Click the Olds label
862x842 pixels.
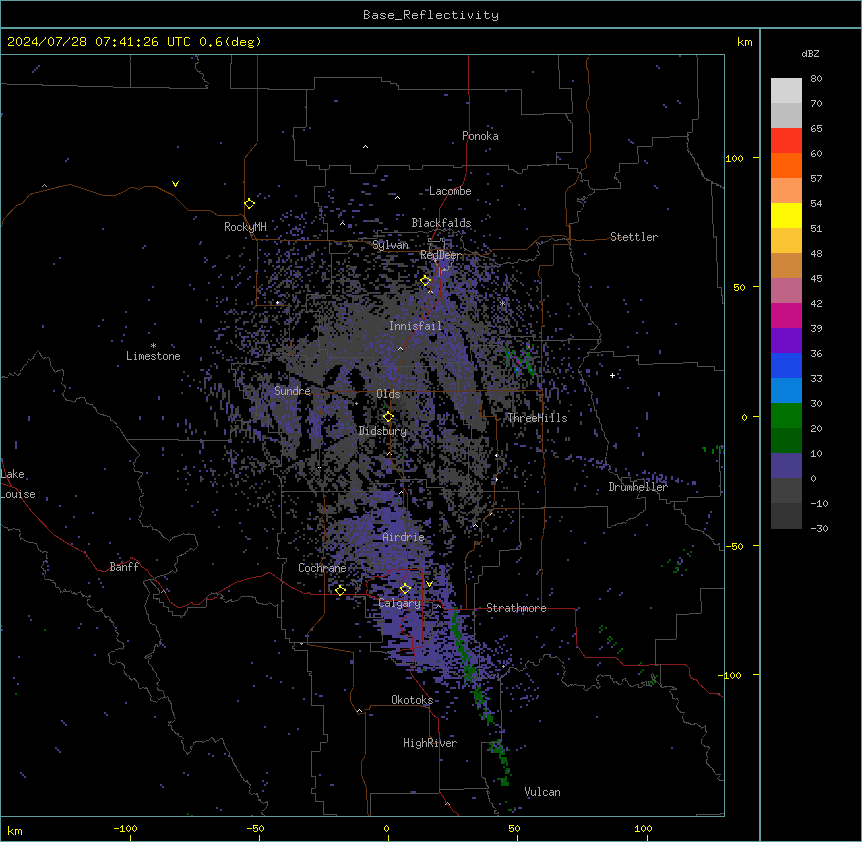click(x=388, y=394)
